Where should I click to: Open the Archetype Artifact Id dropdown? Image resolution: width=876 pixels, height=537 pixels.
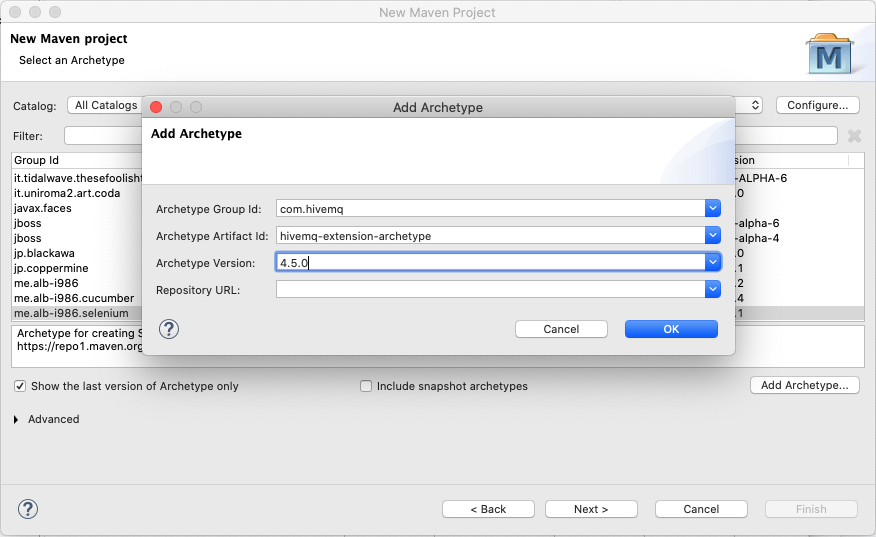tap(712, 236)
